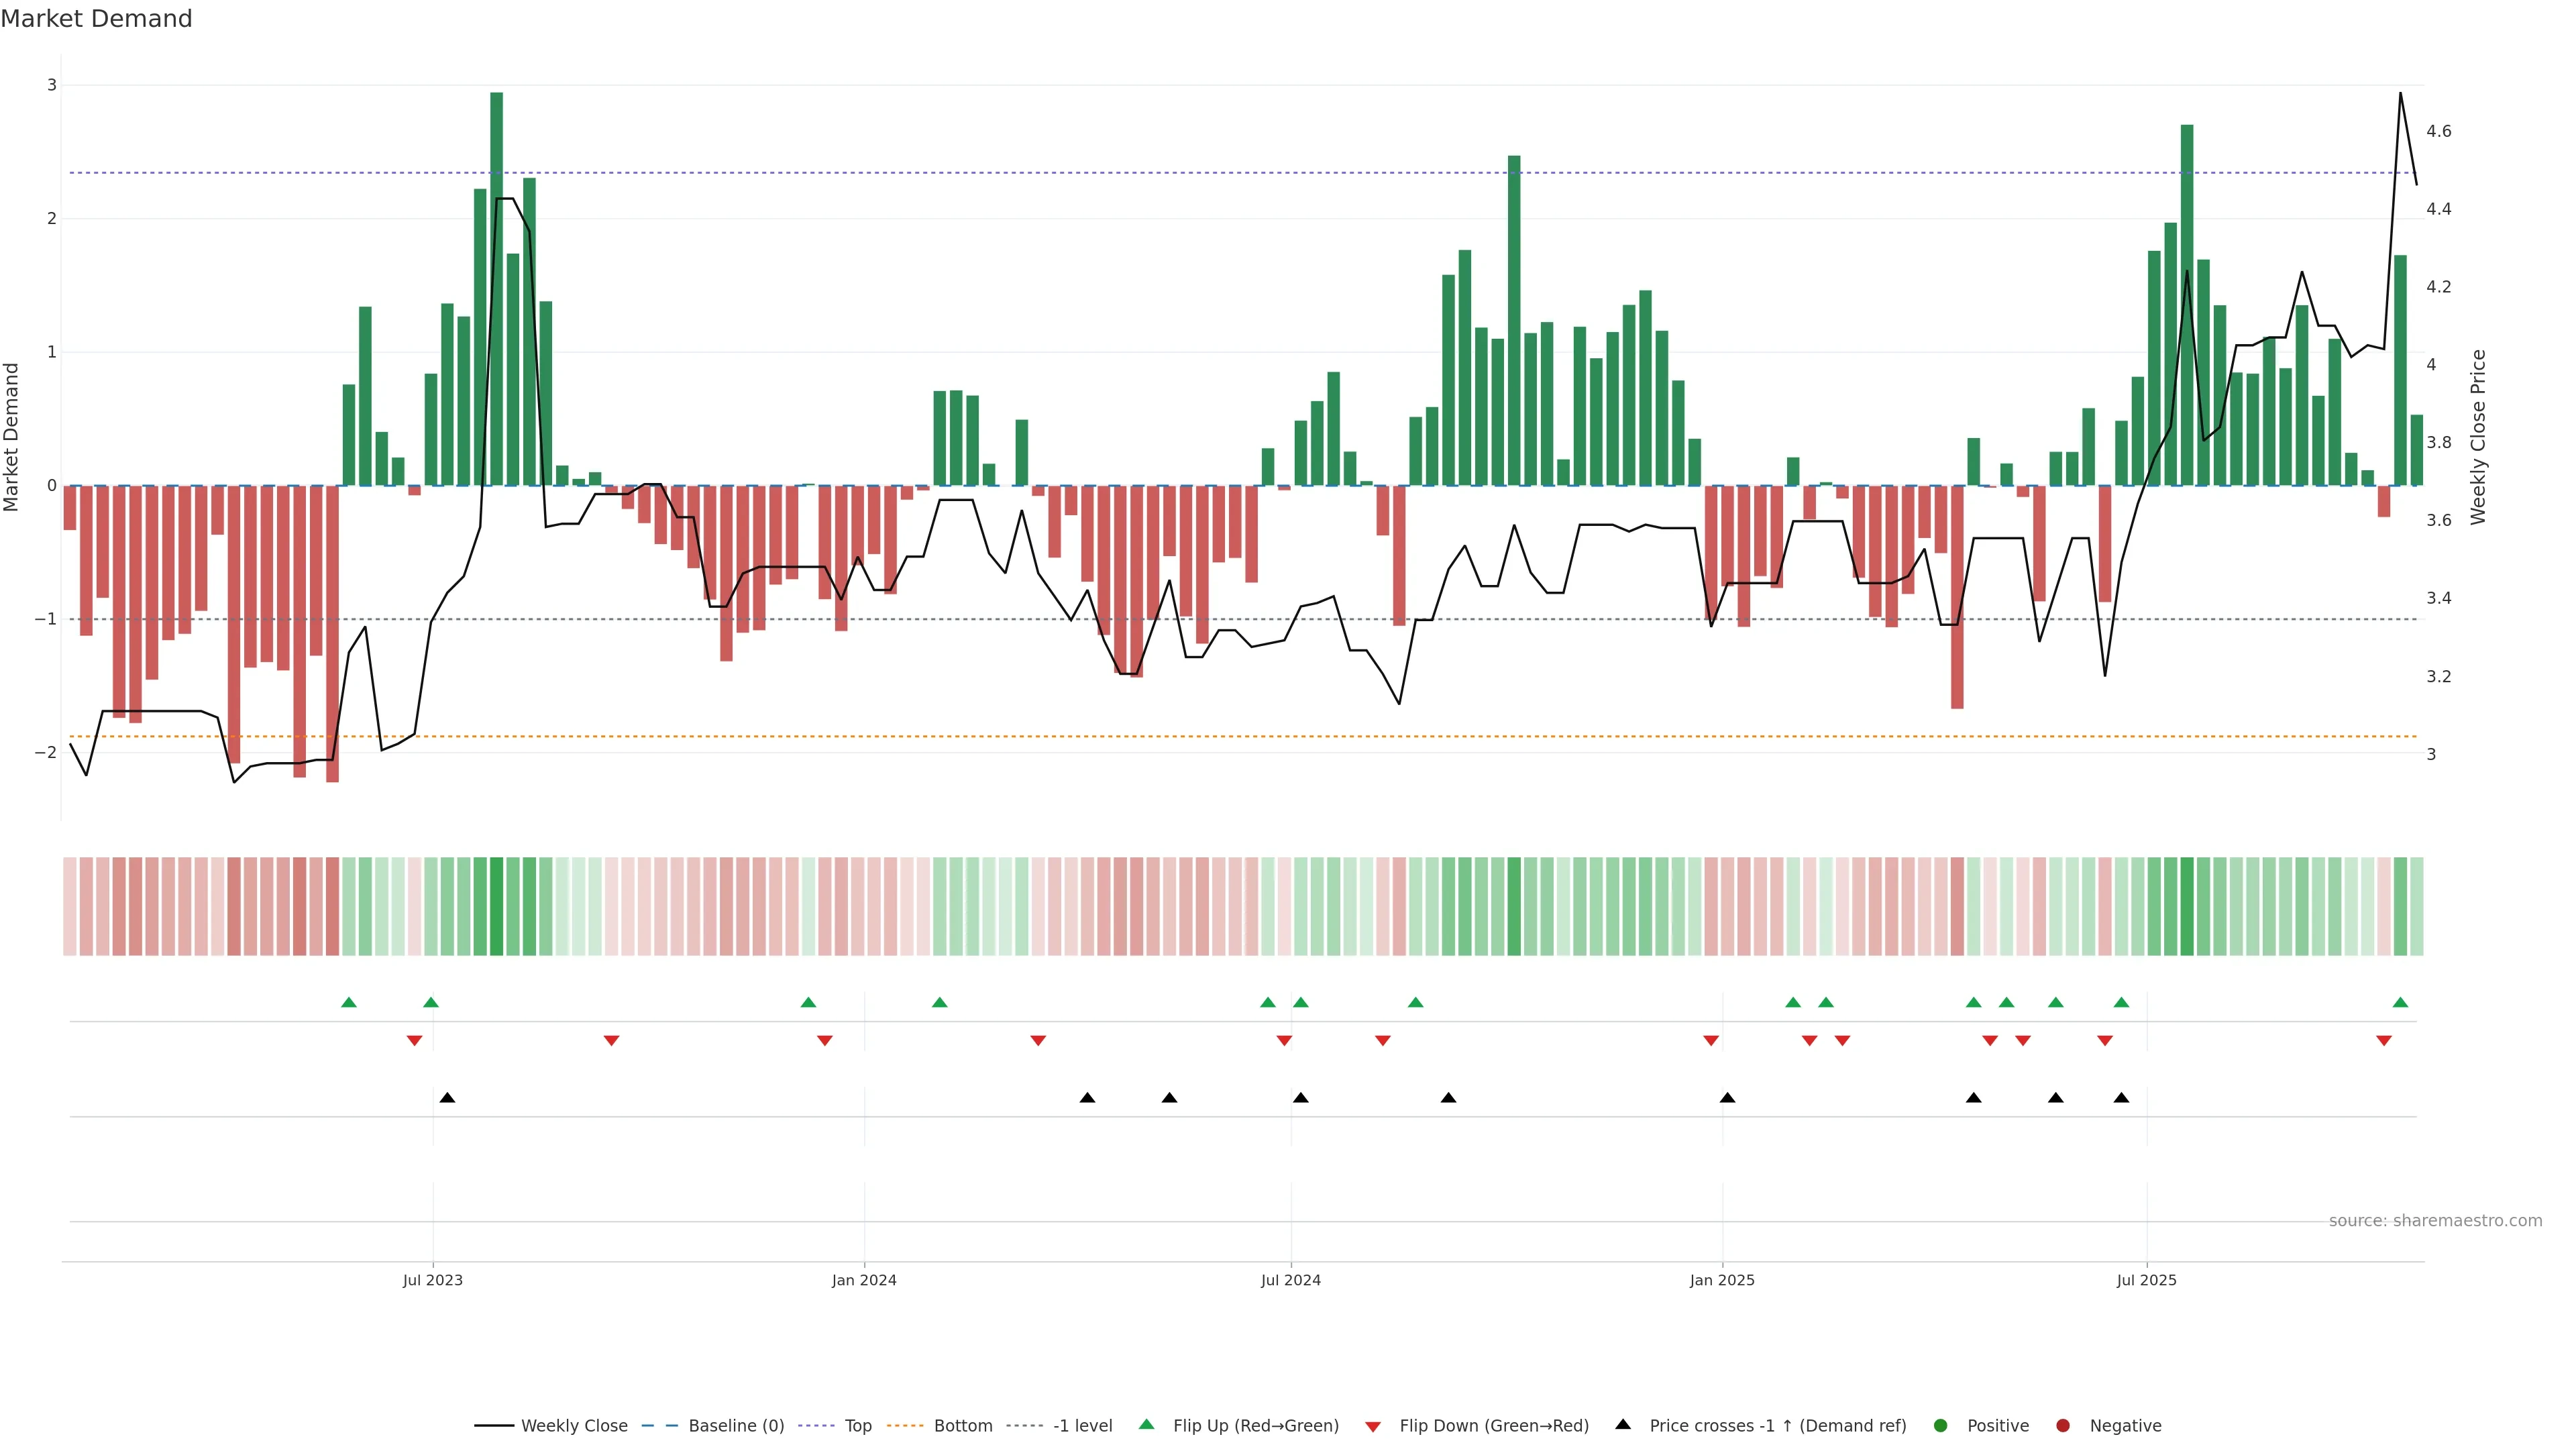Click the Flip Down red triangle legend icon
Image resolution: width=2576 pixels, height=1449 pixels.
pyautogui.click(x=1373, y=1427)
